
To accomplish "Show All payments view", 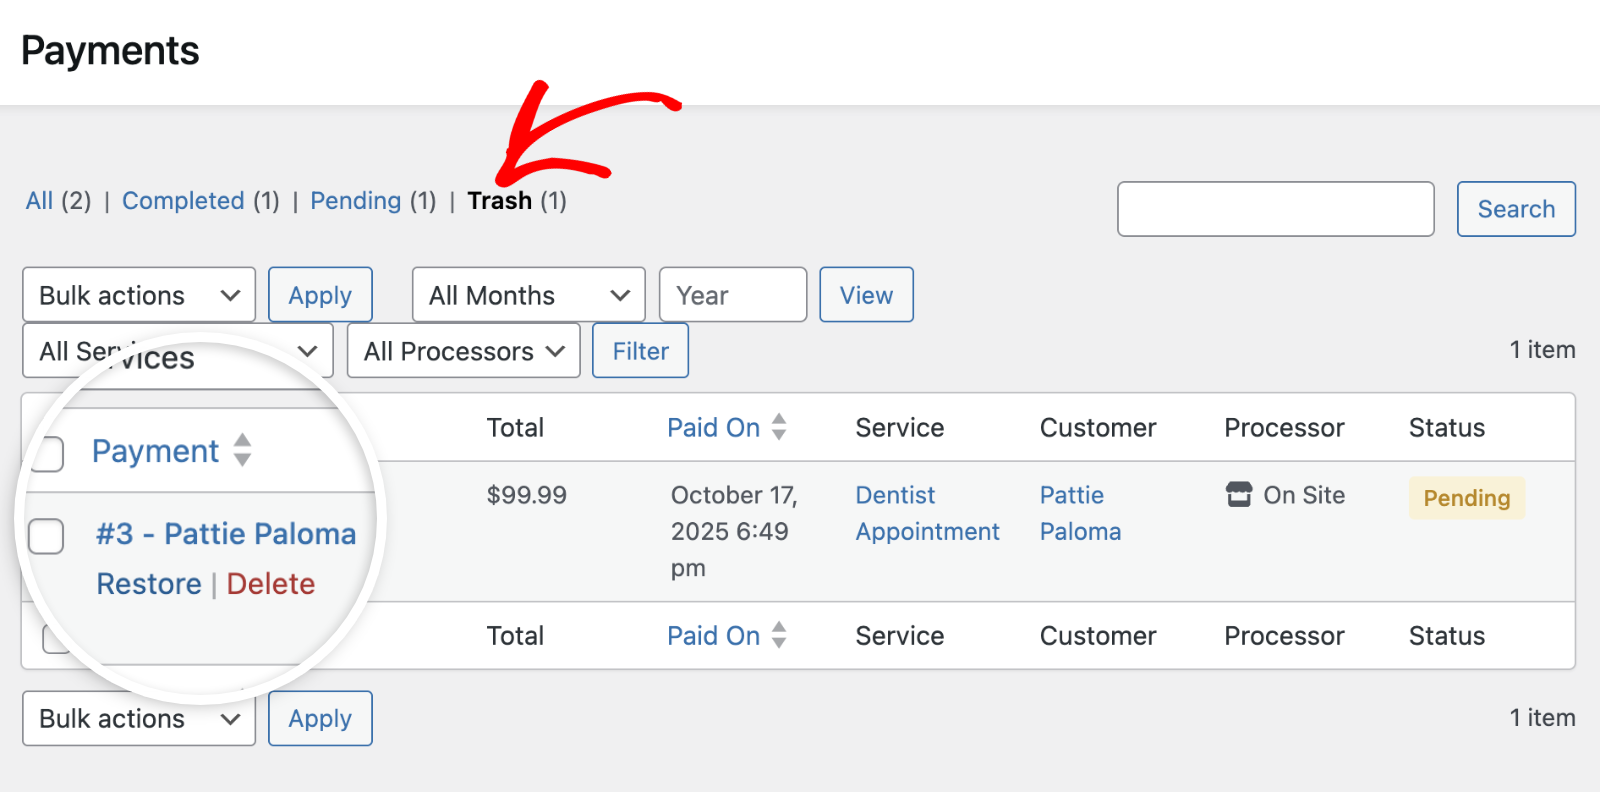I will tap(39, 201).
